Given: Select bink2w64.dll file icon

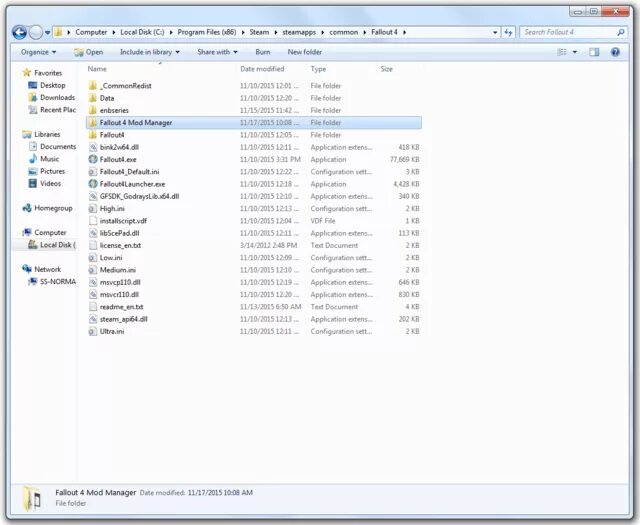Looking at the screenshot, I should click(x=93, y=147).
